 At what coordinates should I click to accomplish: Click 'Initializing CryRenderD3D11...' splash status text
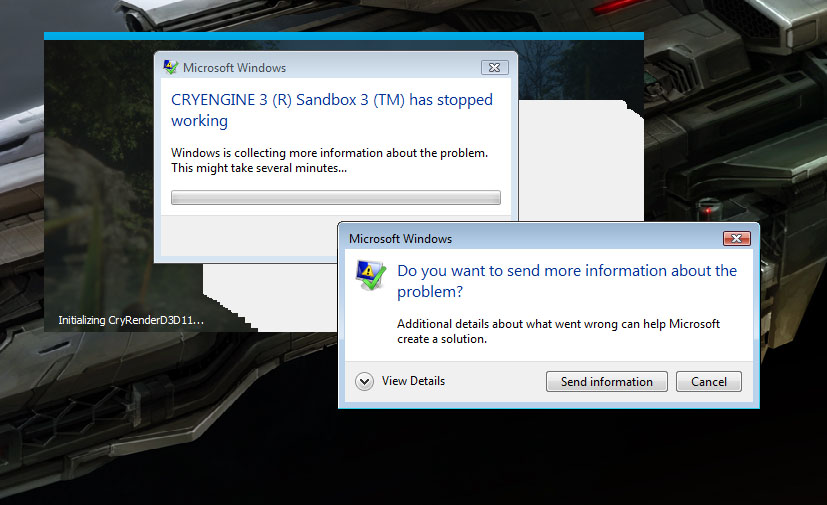coord(131,320)
